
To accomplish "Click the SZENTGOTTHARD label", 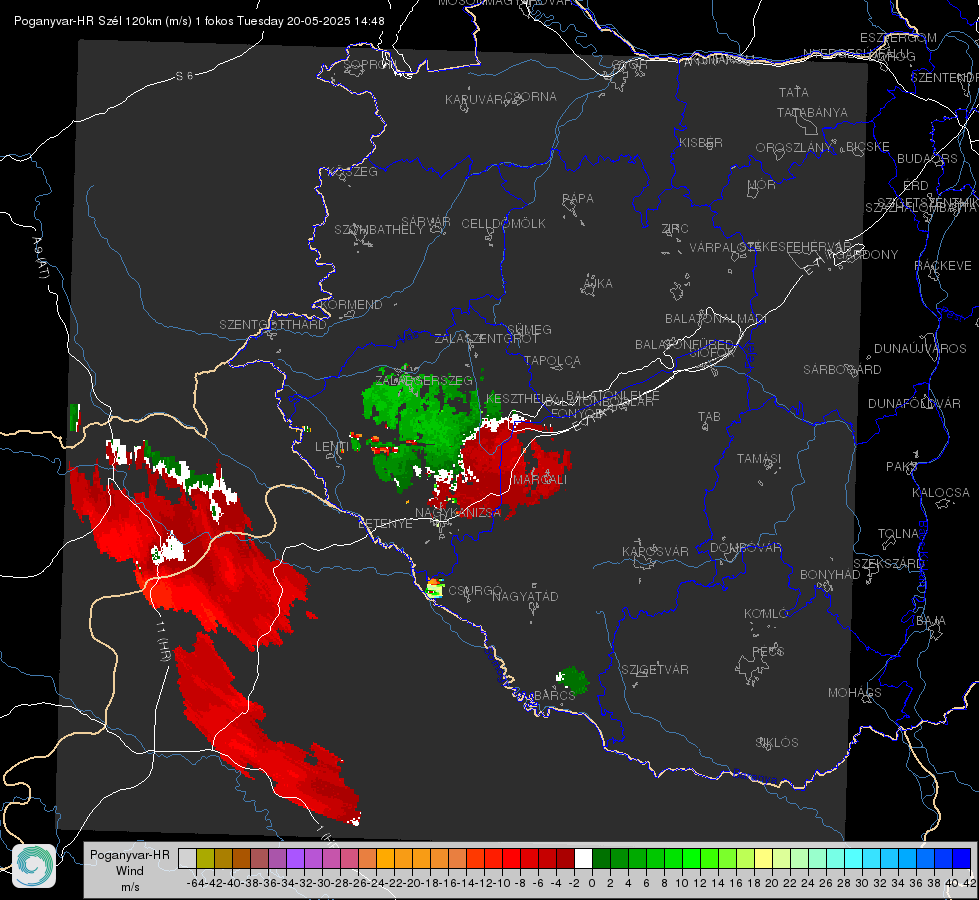I will coord(273,325).
